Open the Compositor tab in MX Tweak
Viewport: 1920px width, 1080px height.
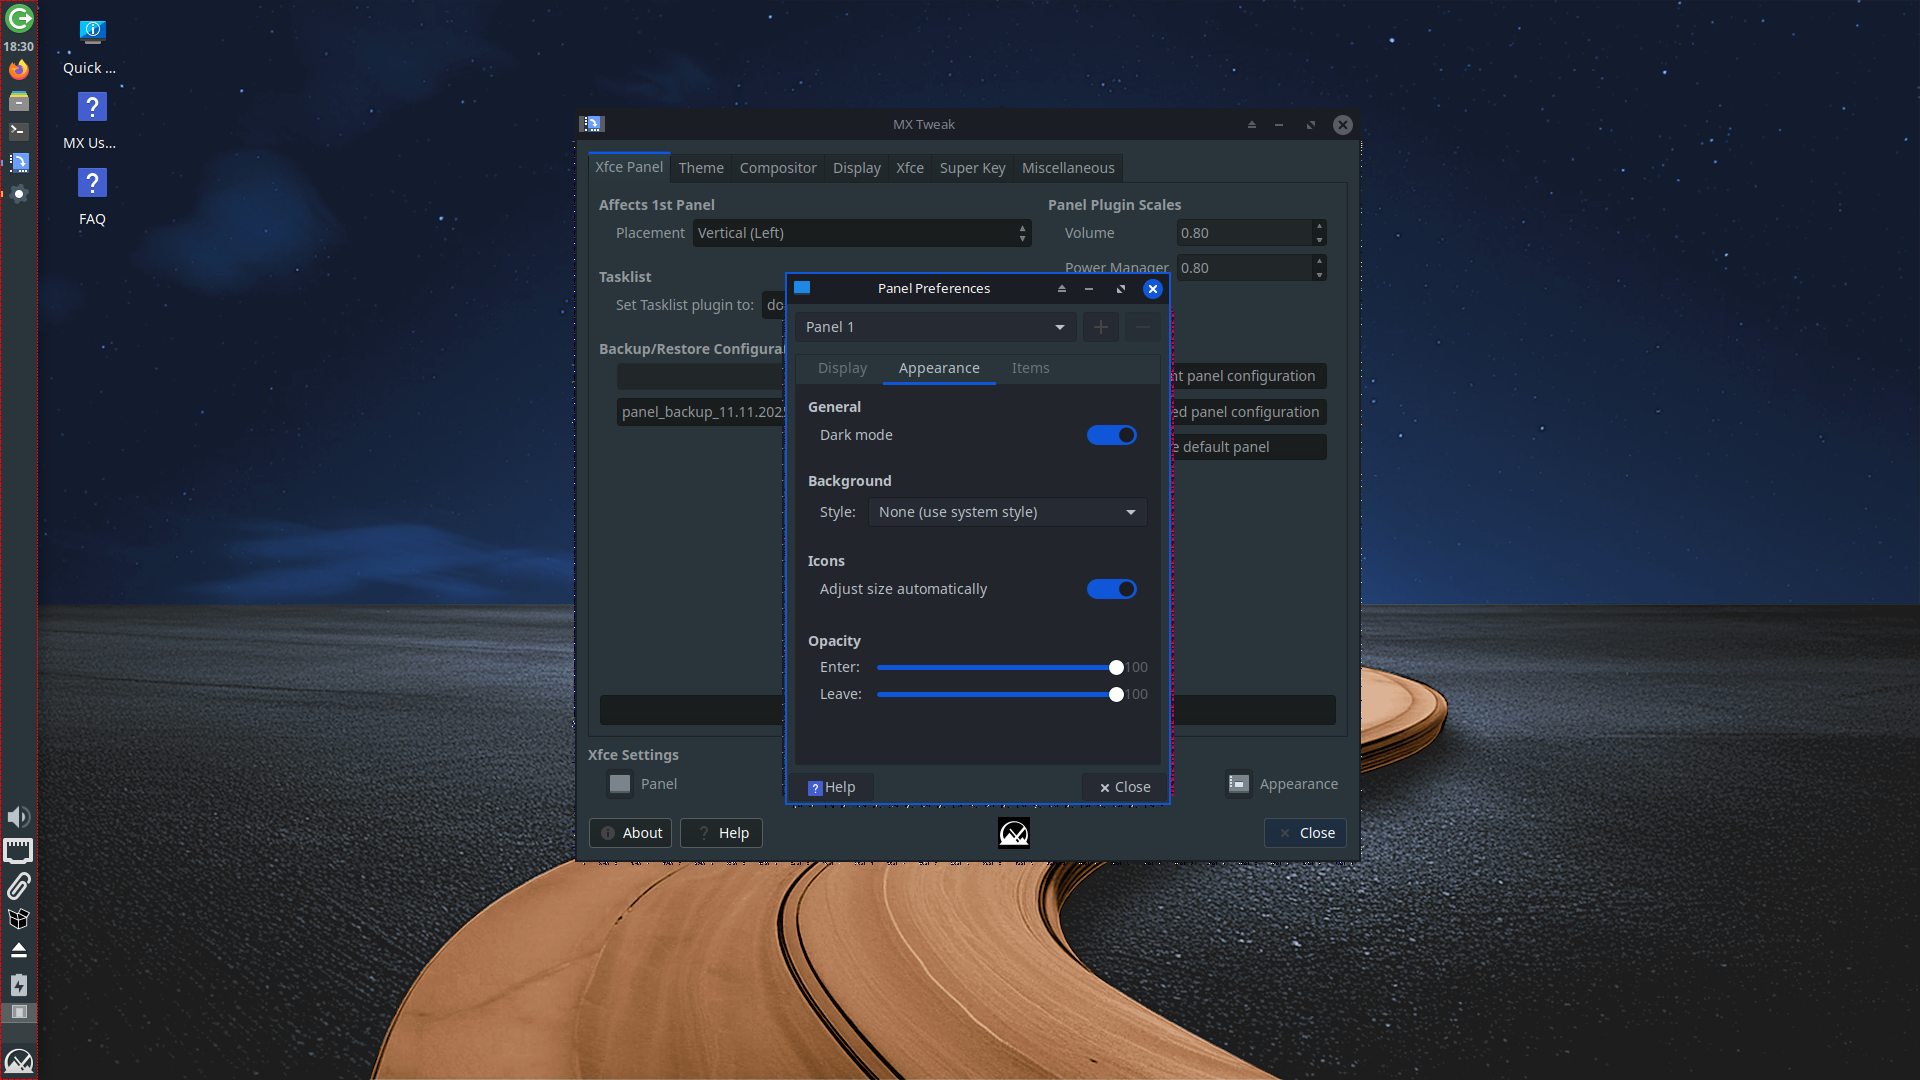(x=778, y=168)
